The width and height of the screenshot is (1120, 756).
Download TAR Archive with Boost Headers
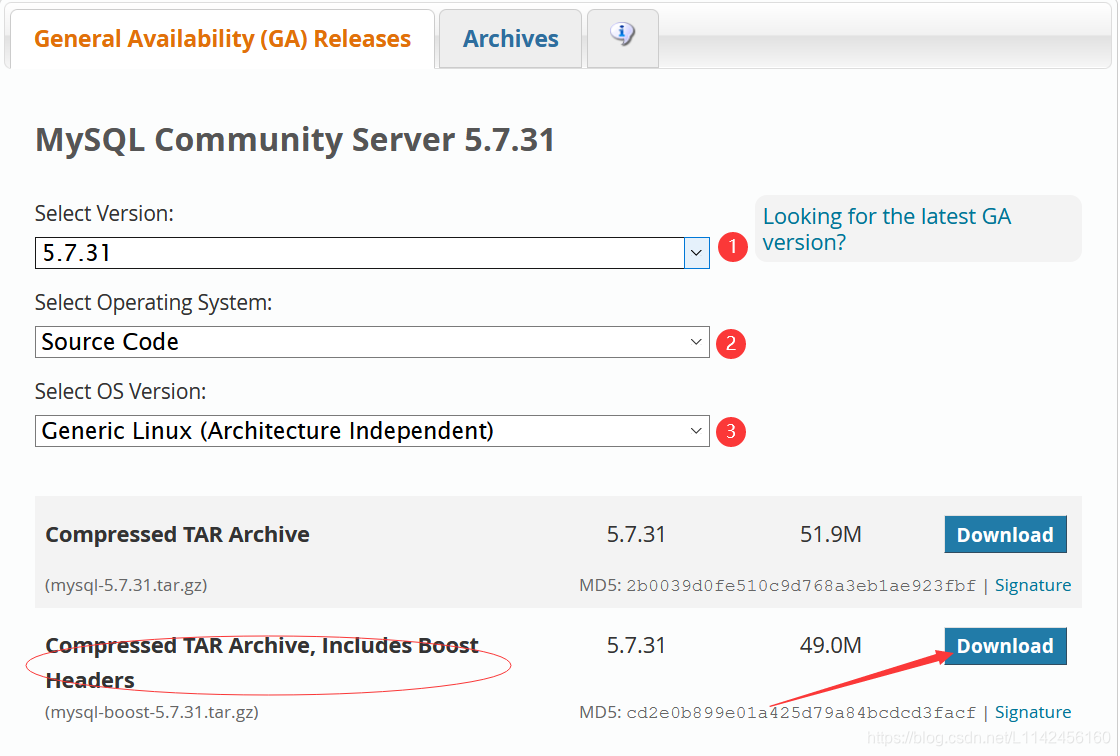pos(1005,646)
